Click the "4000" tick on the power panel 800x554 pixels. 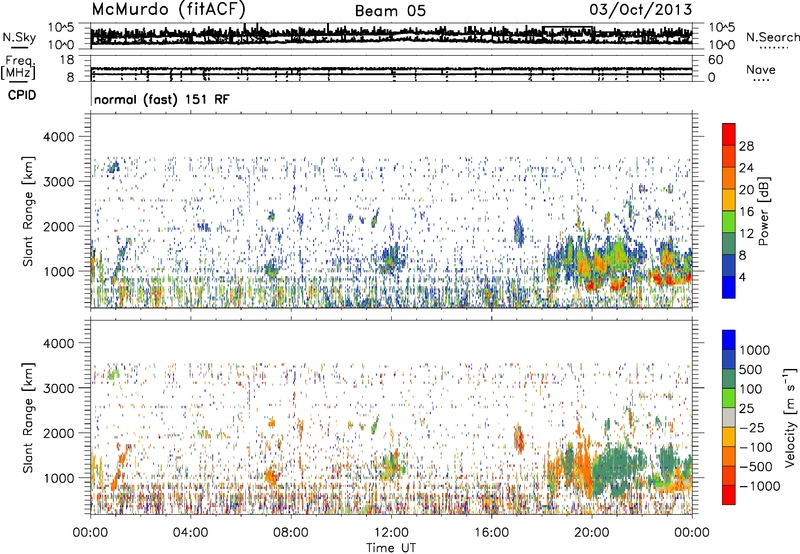pos(58,137)
